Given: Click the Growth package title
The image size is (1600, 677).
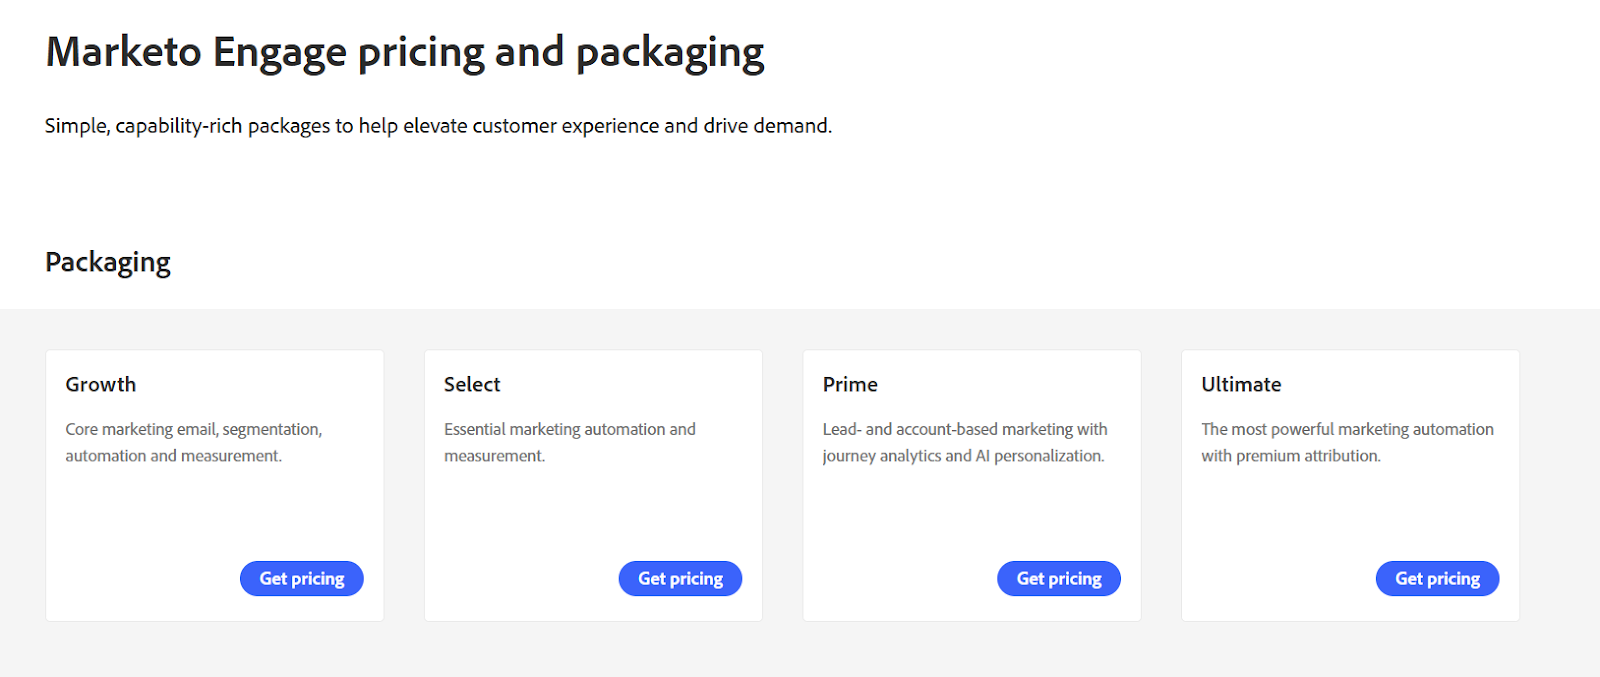Looking at the screenshot, I should pyautogui.click(x=100, y=384).
